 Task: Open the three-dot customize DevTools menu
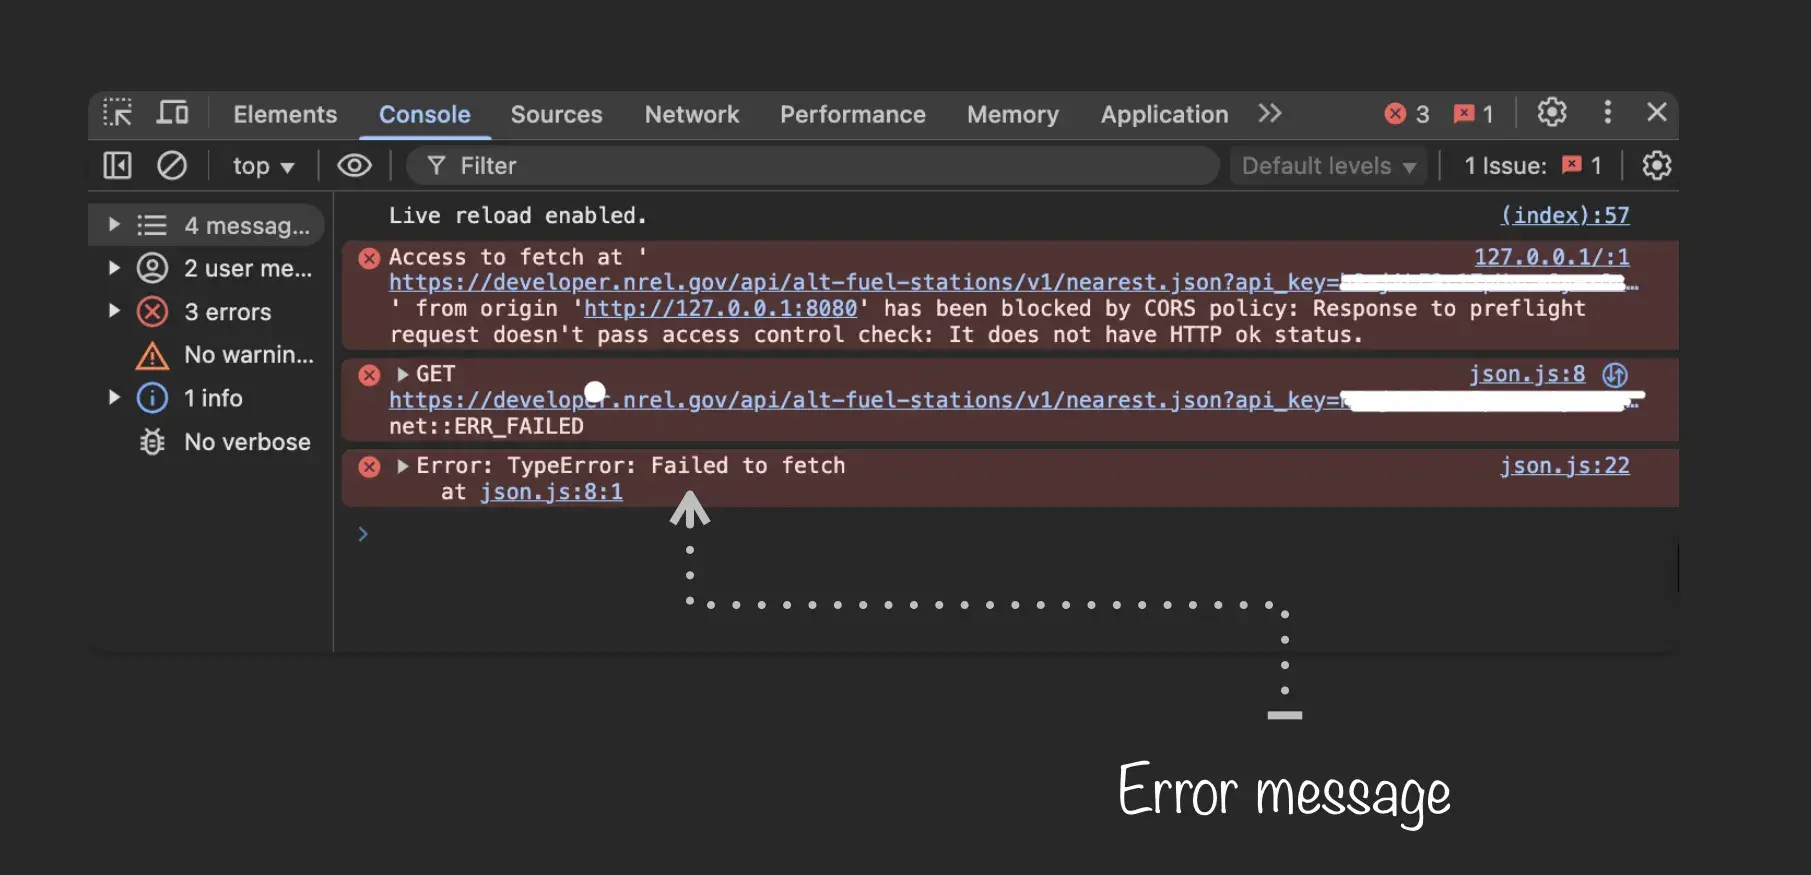point(1607,113)
